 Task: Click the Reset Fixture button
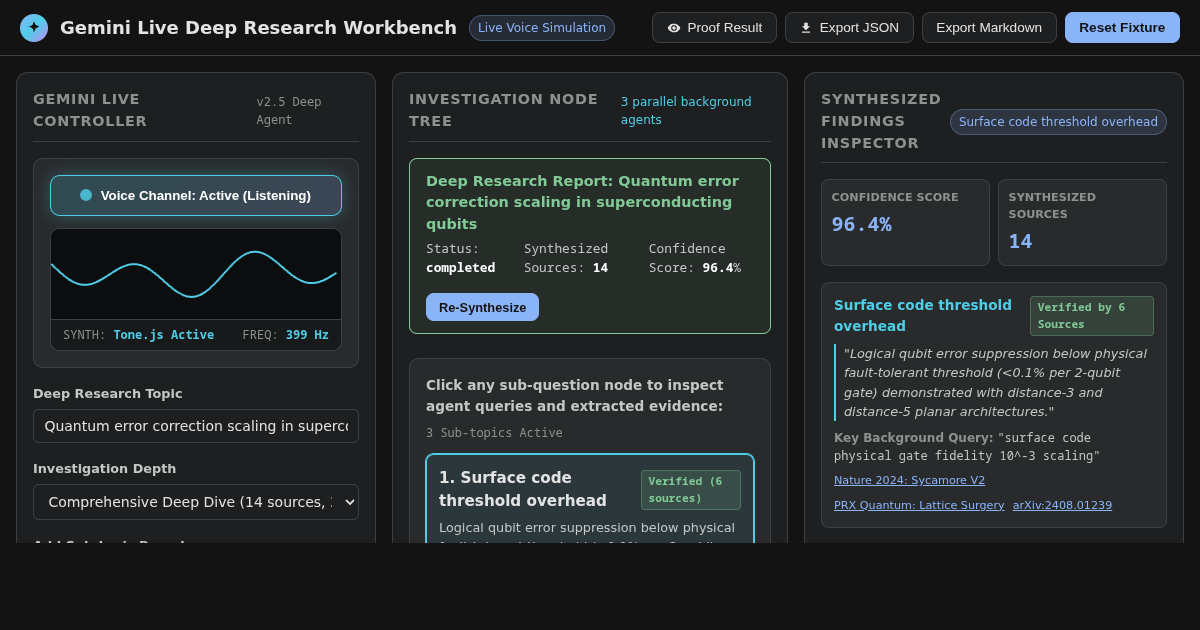1122,28
